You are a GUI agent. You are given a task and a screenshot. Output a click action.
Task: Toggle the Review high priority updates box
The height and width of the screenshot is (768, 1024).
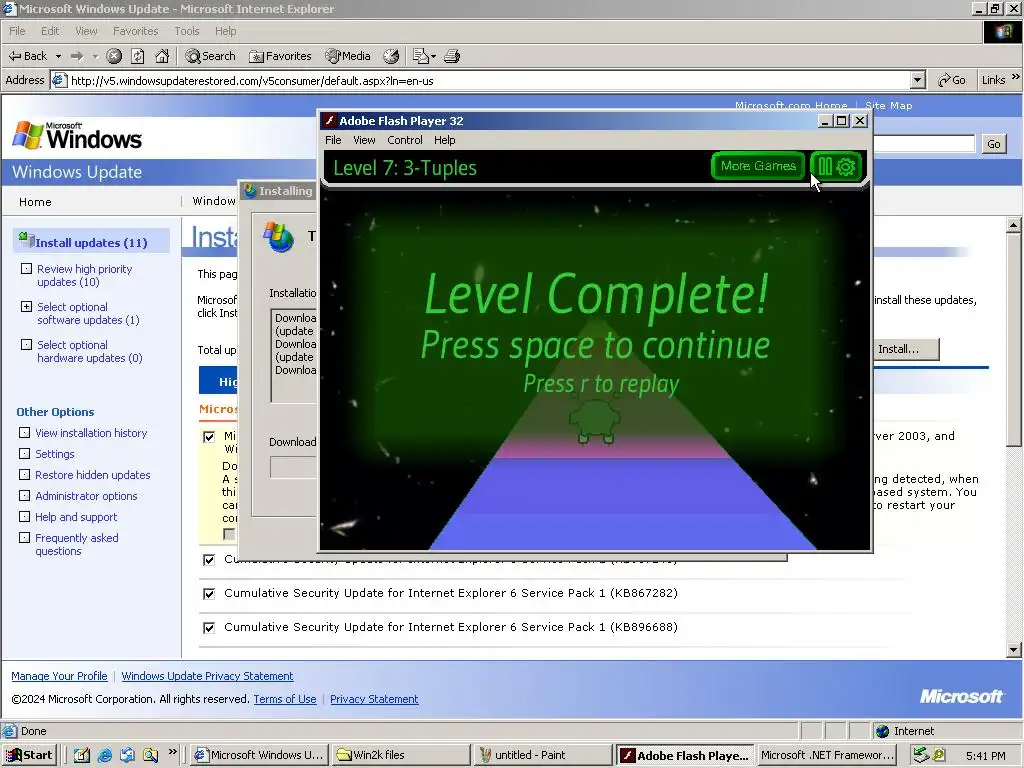26,268
